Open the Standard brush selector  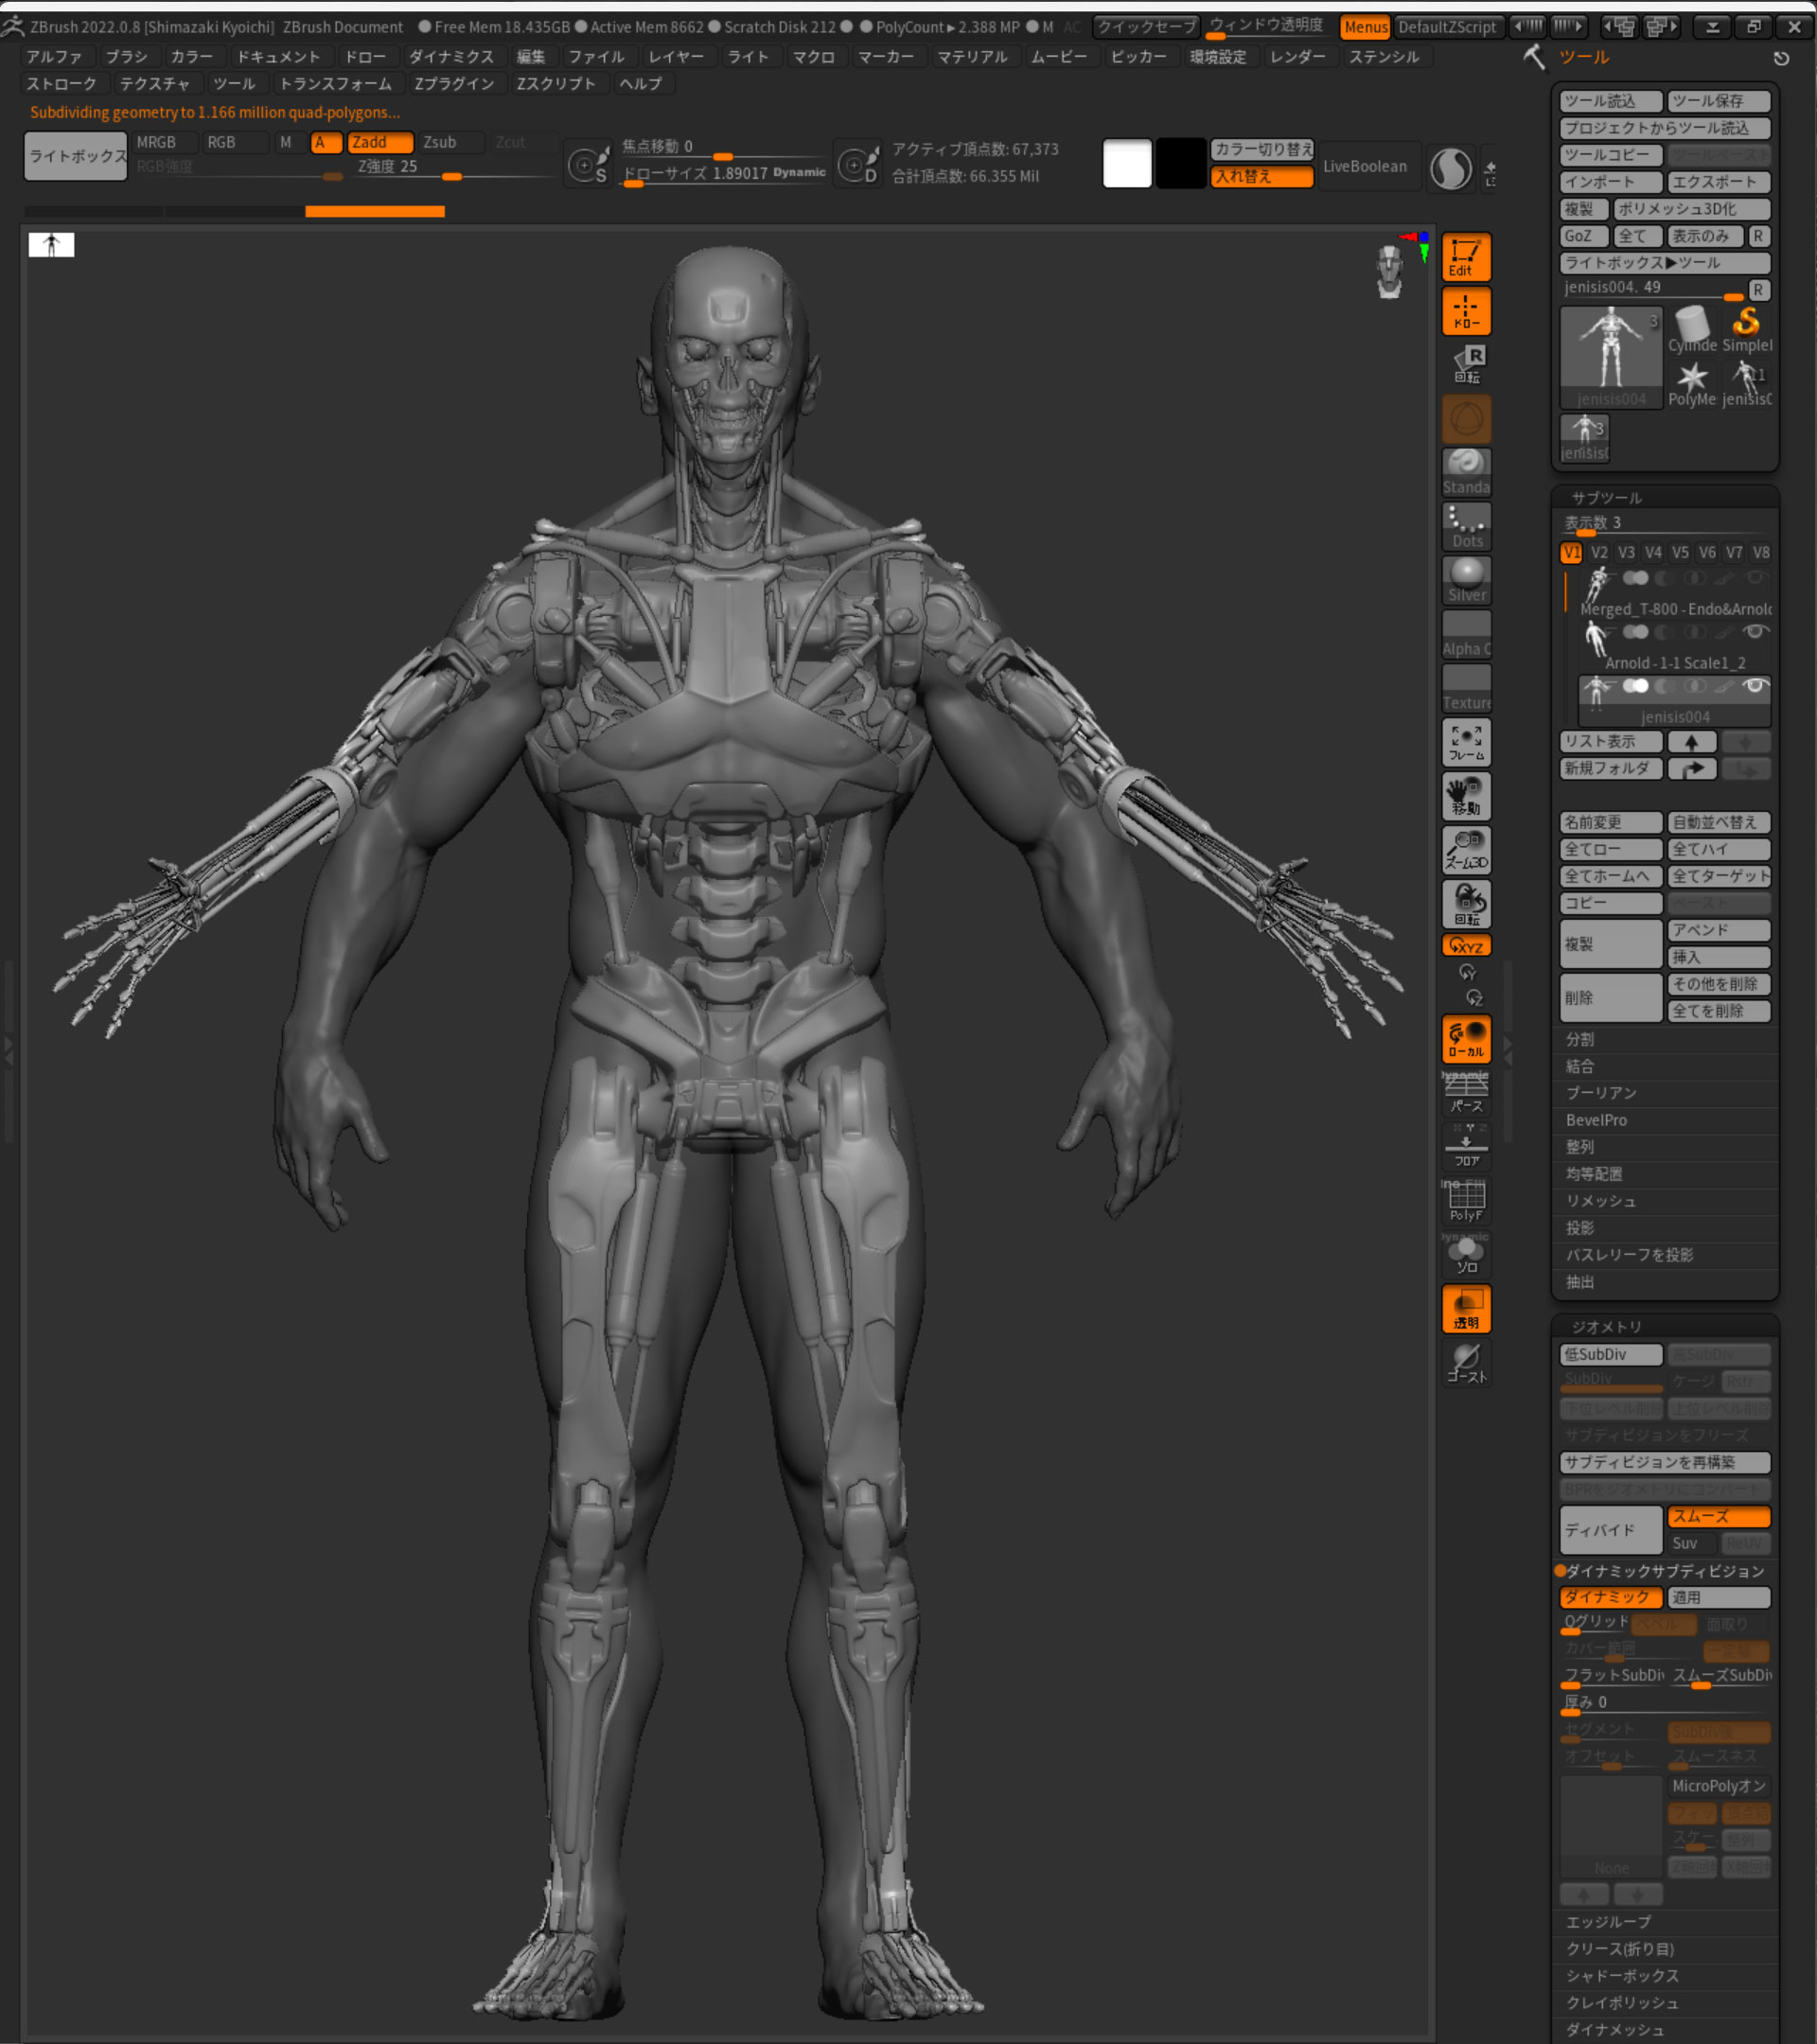click(1466, 472)
